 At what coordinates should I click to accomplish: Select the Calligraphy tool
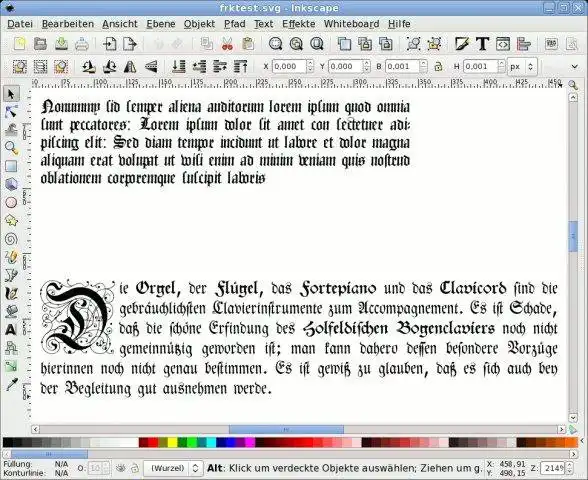coord(11,293)
